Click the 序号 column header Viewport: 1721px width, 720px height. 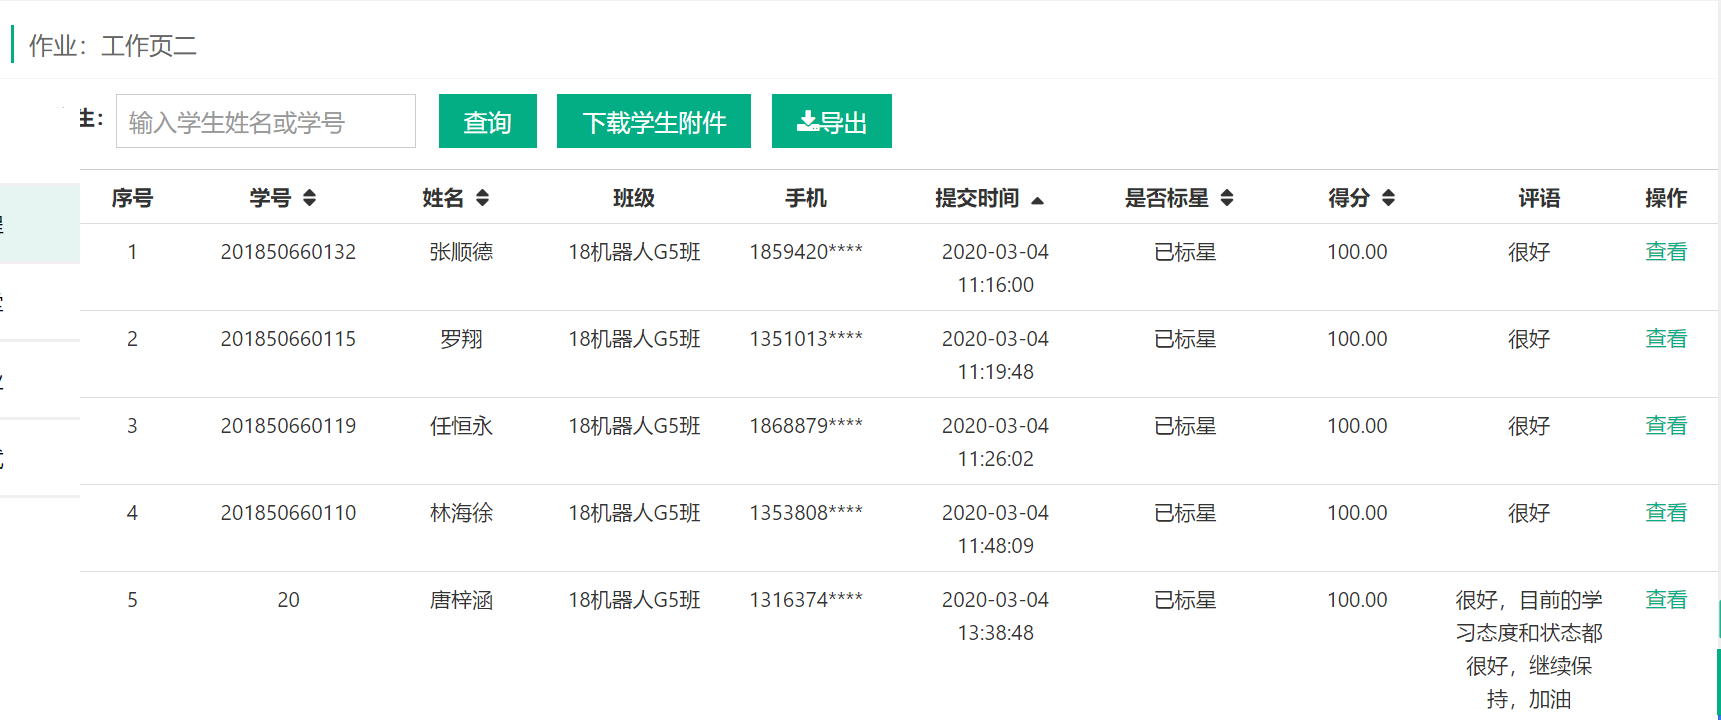[x=132, y=198]
